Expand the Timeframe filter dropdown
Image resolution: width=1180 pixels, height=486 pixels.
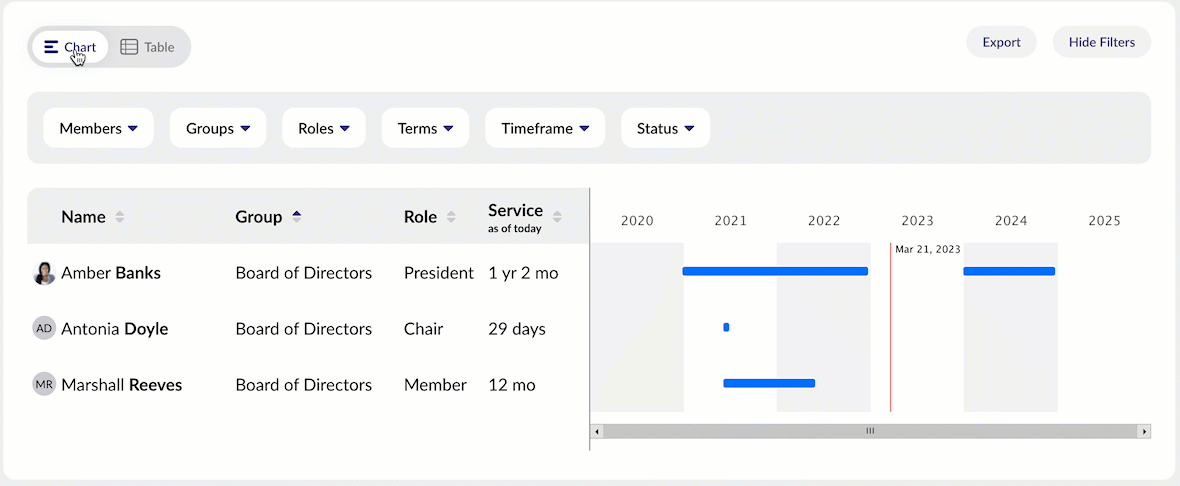click(545, 128)
